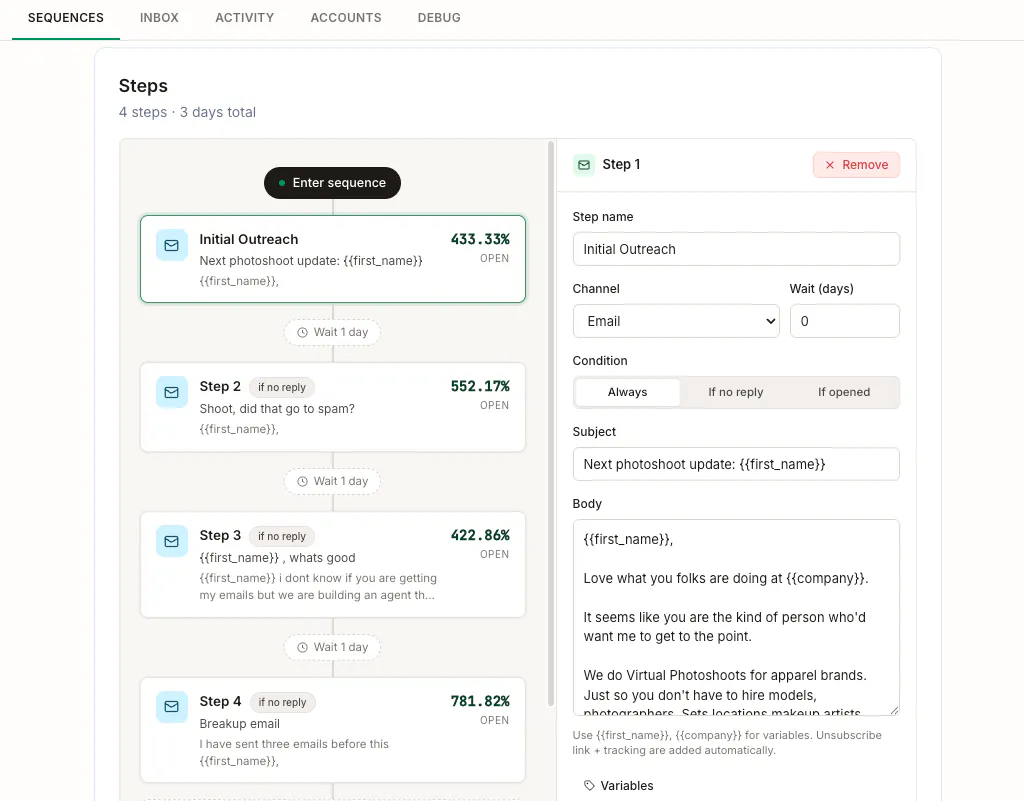Switch to the Inbox tab

tap(159, 18)
